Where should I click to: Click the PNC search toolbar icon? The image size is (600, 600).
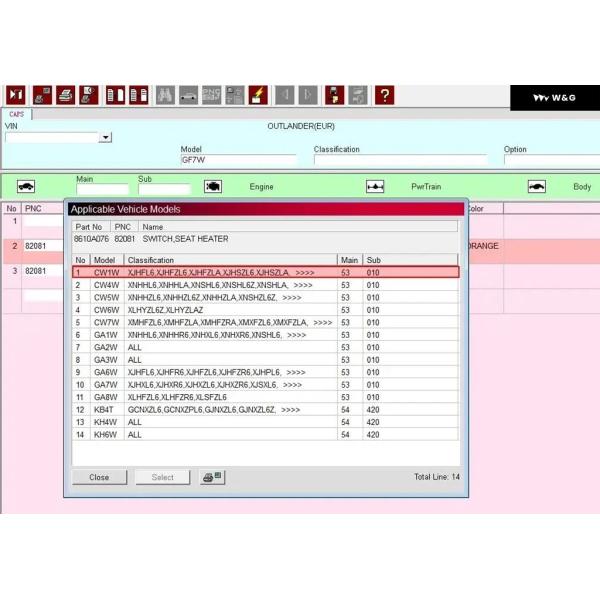(212, 95)
